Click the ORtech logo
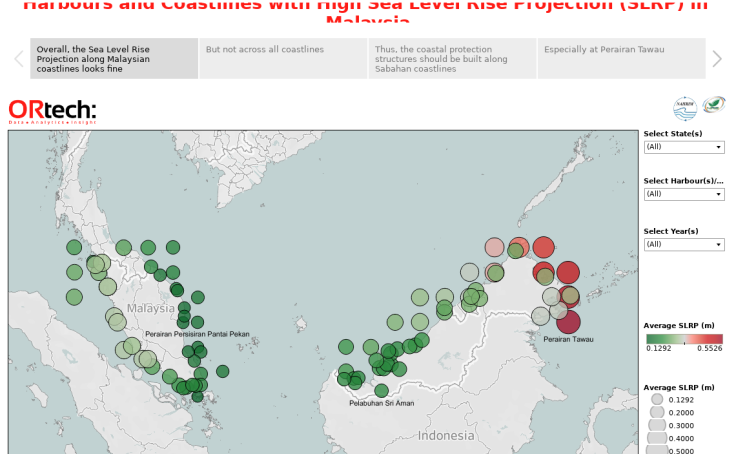 coord(52,112)
